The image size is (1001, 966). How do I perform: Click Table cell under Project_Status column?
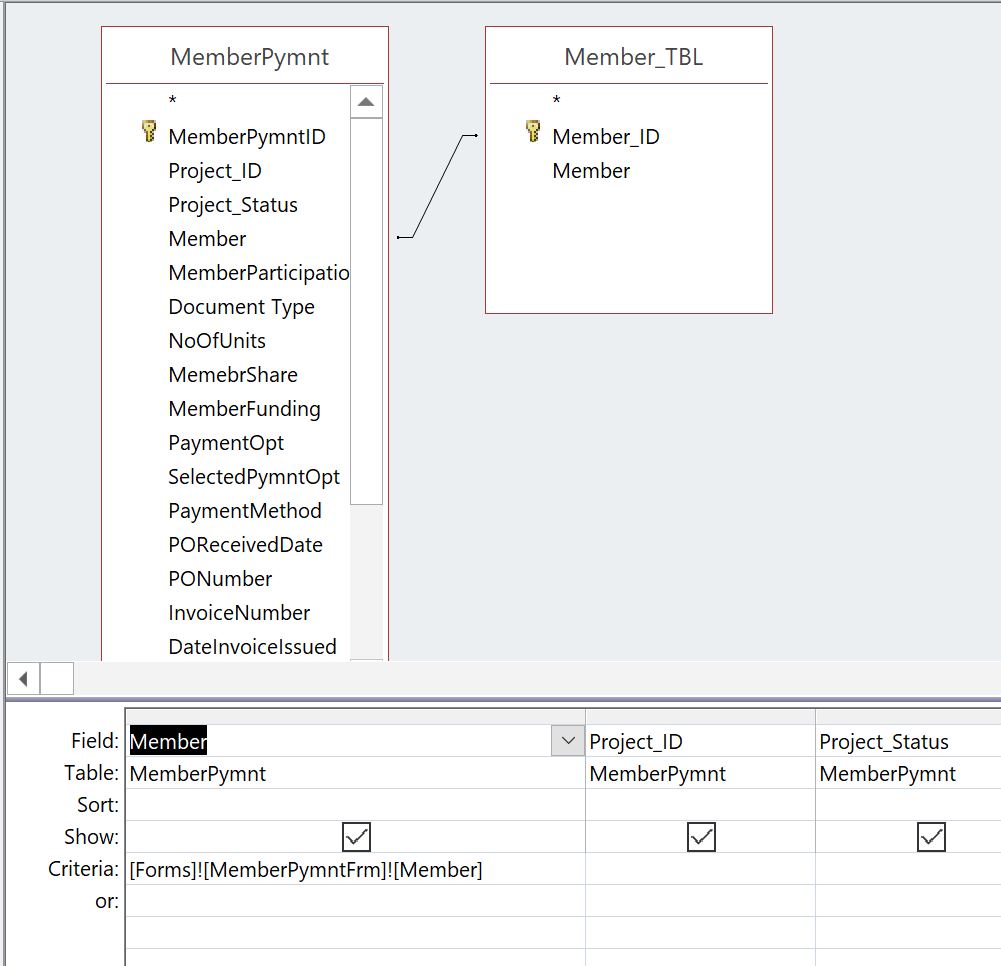(x=908, y=773)
